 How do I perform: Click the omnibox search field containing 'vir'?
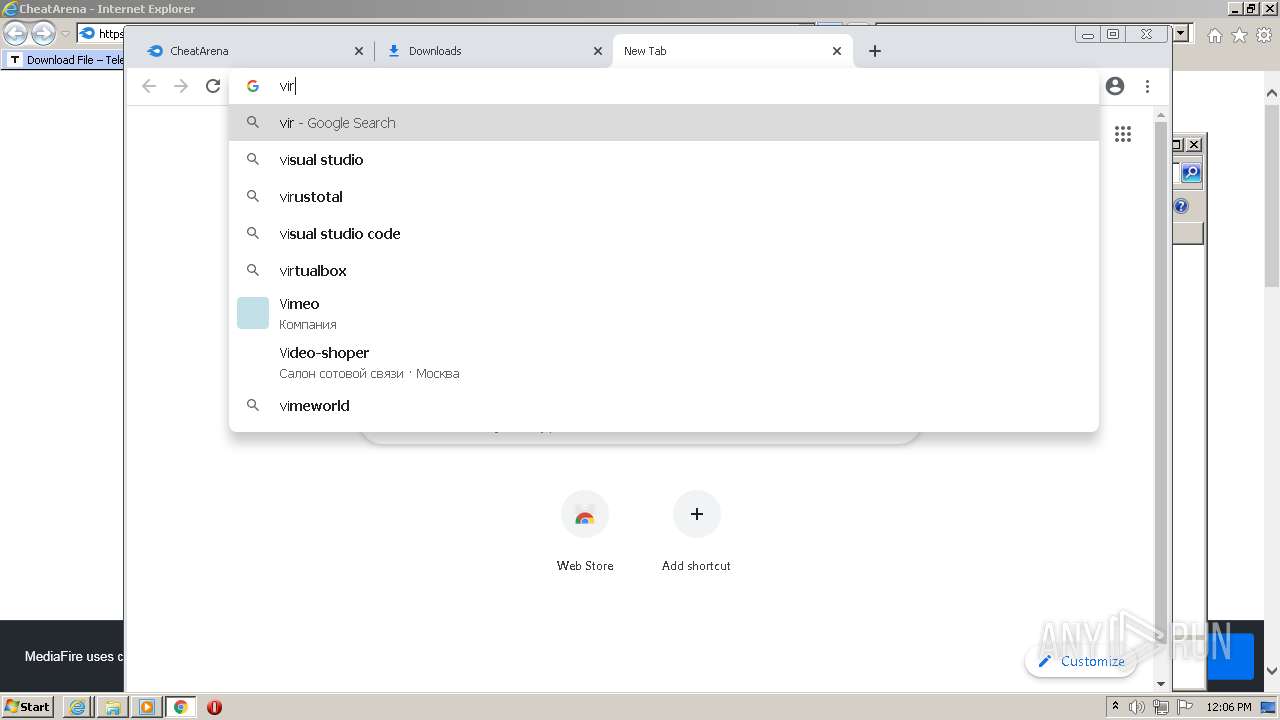click(x=664, y=86)
